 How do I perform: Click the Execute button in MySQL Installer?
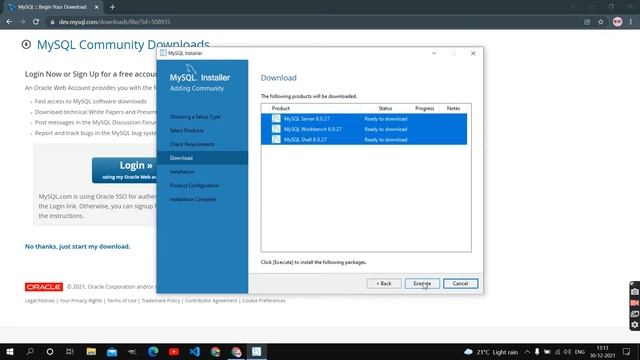click(422, 283)
